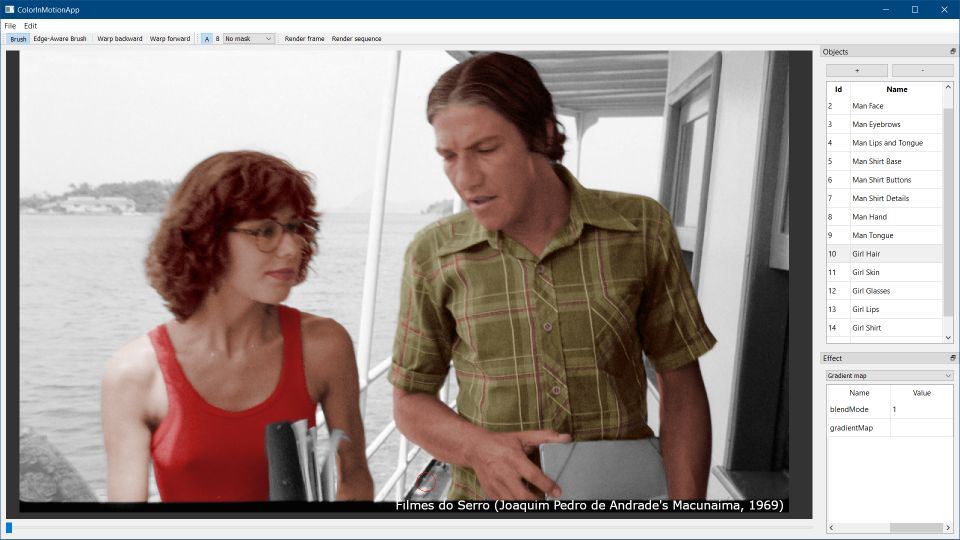Click the Id column header

click(x=838, y=89)
